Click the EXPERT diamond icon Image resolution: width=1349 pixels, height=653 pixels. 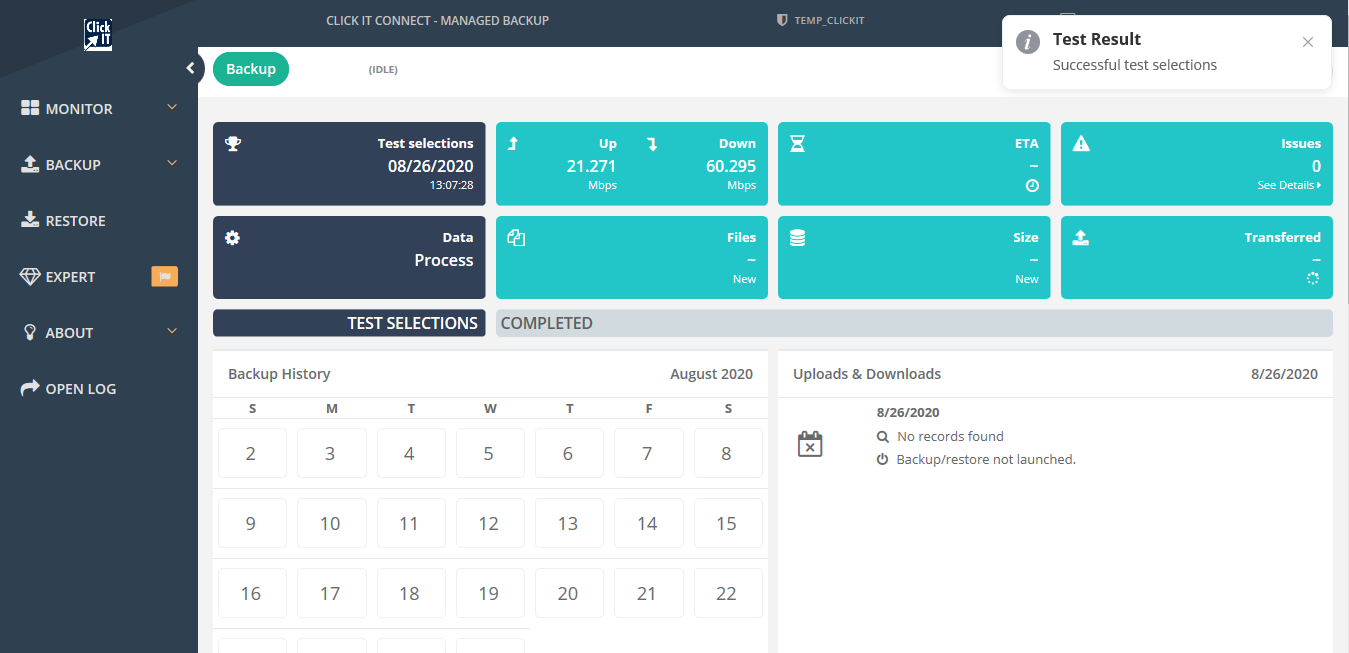pos(30,277)
